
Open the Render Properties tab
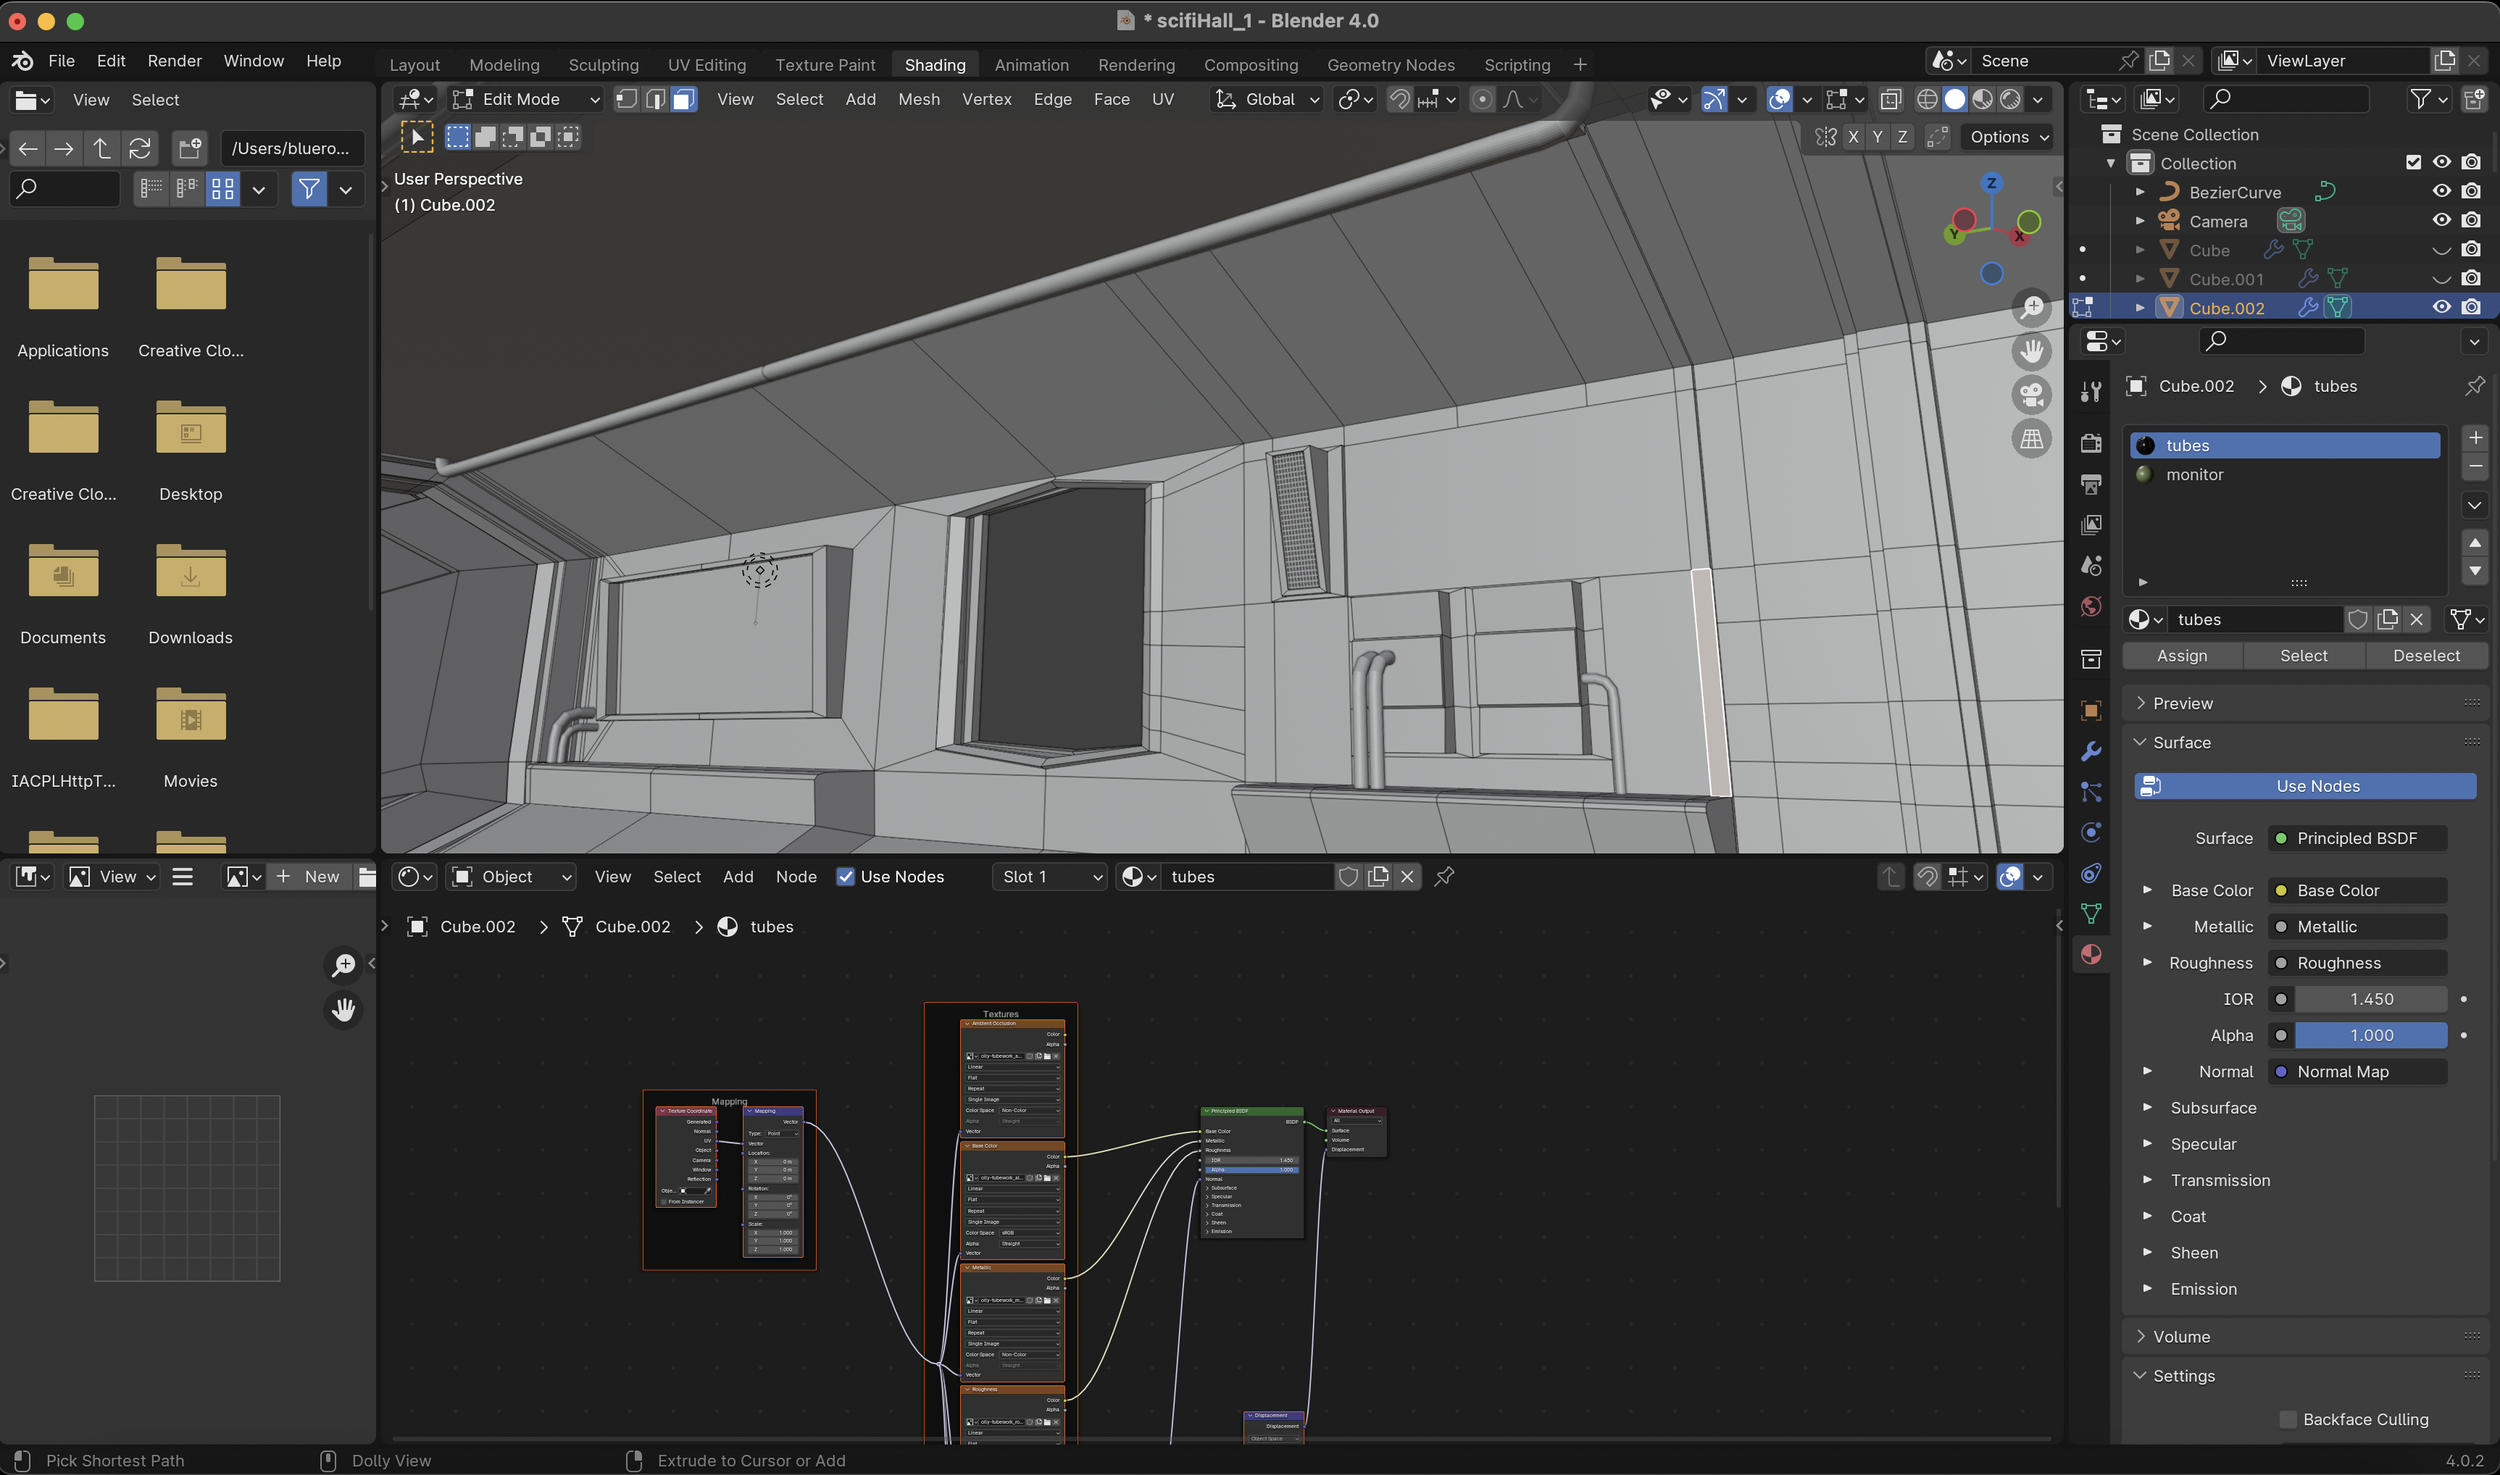pos(2090,445)
